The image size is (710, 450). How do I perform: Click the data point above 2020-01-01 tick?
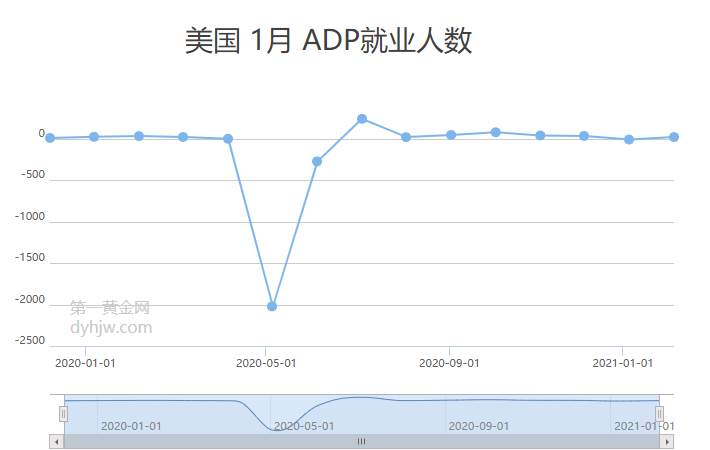(x=94, y=137)
